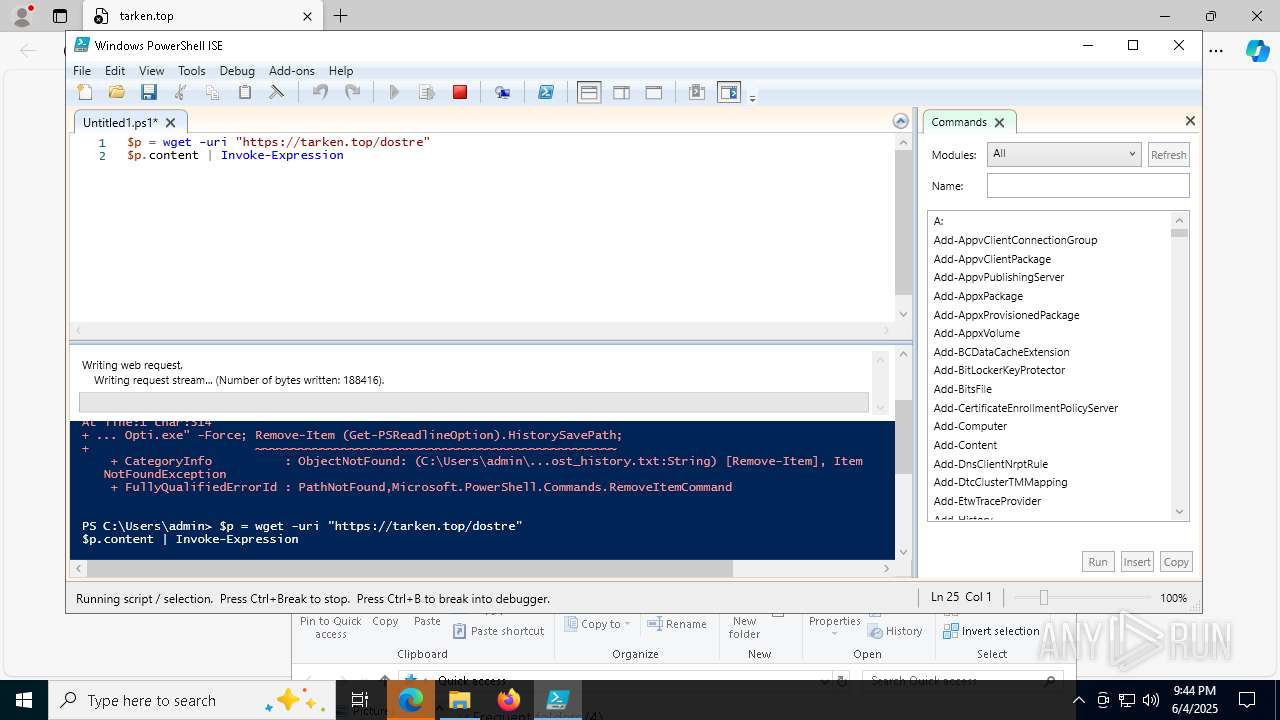Open the Modules dropdown set to All

click(x=1064, y=154)
